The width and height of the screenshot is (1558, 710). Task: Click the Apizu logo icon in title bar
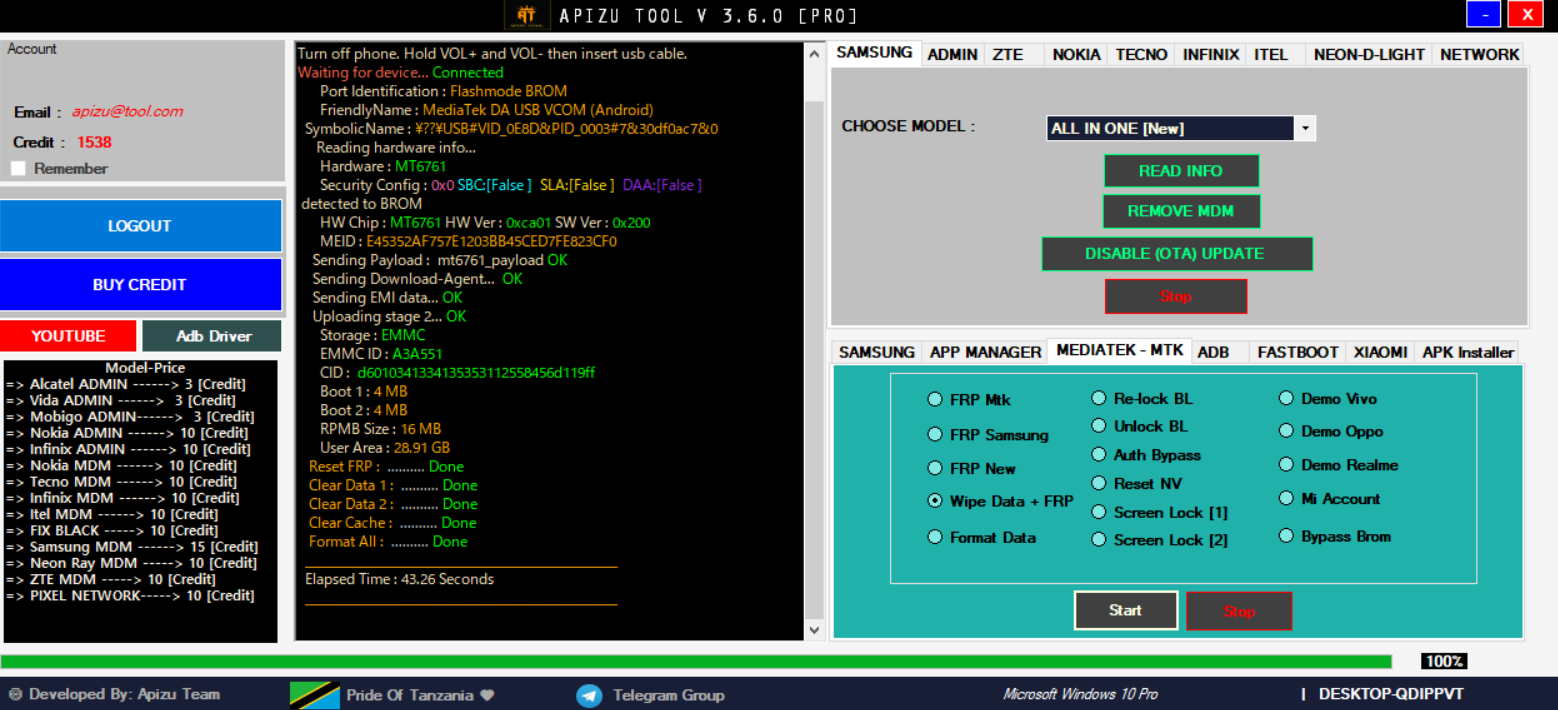tap(527, 16)
